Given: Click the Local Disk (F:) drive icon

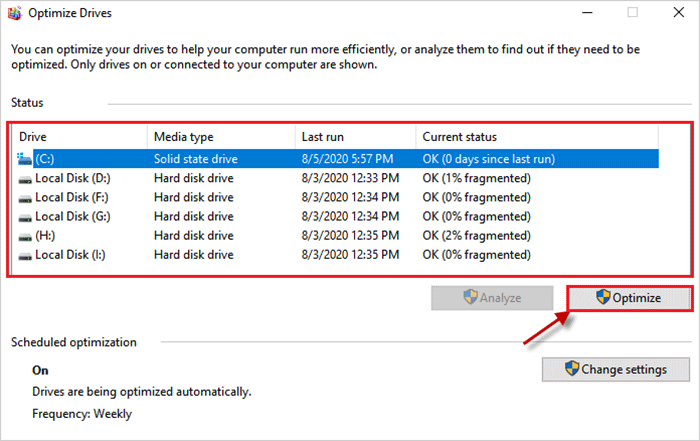Looking at the screenshot, I should point(25,199).
